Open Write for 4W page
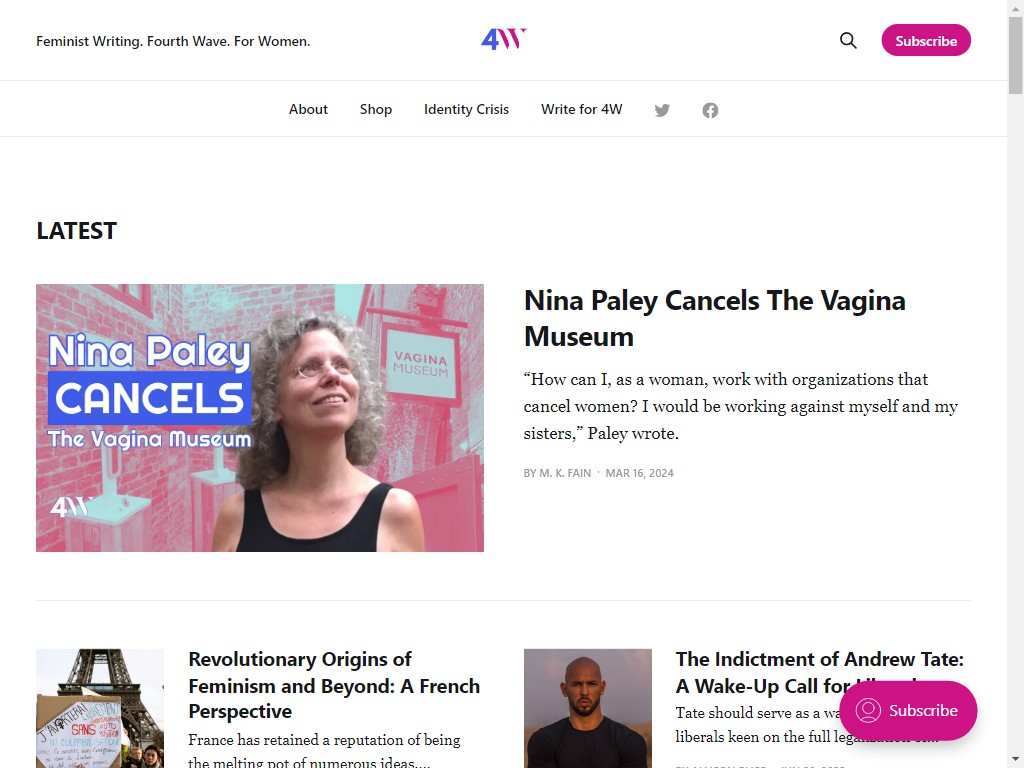Screen dimensions: 1024x768 581,109
